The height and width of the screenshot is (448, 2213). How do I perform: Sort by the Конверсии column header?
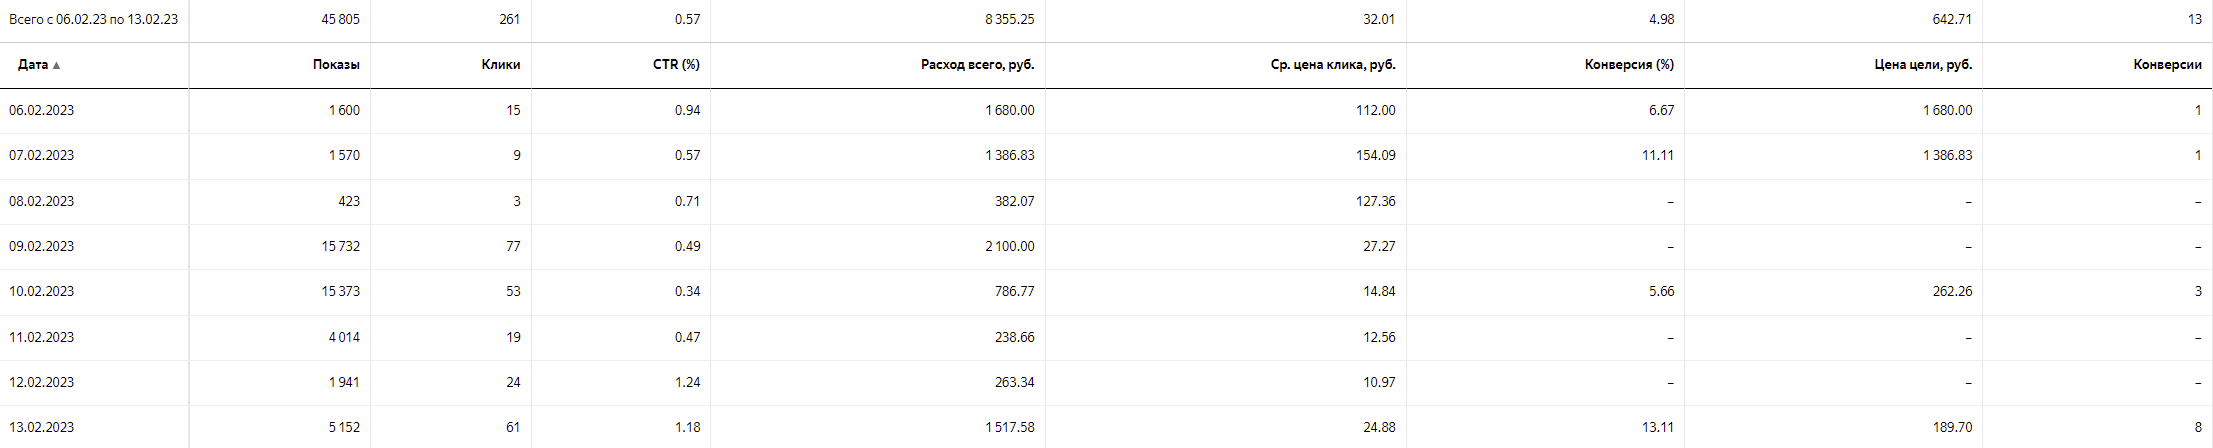[x=2167, y=65]
